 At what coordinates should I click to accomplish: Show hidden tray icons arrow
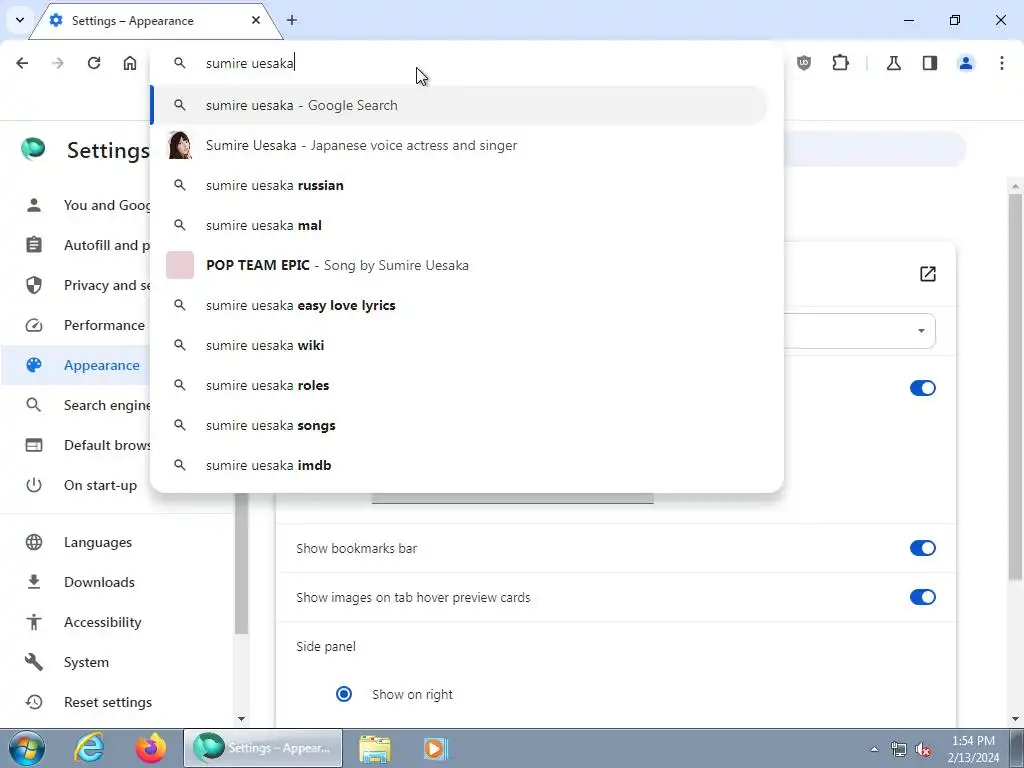point(874,749)
